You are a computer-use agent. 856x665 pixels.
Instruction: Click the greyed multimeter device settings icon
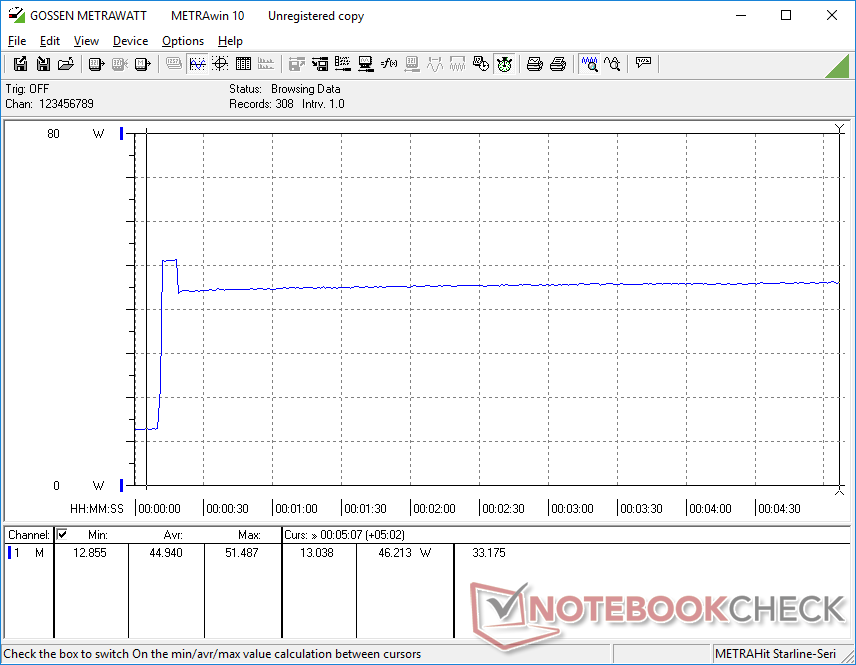pos(412,64)
